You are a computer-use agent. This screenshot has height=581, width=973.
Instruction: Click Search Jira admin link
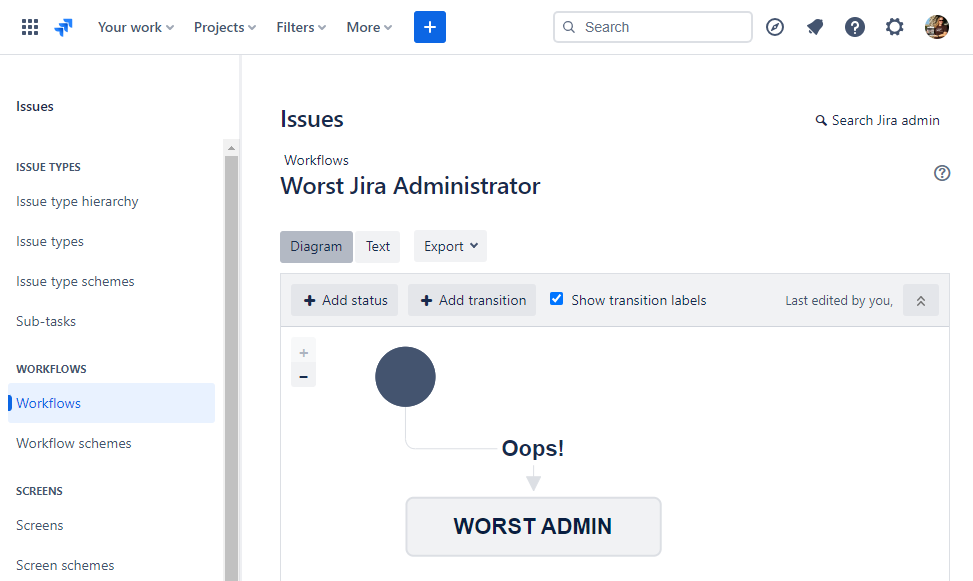pos(877,120)
